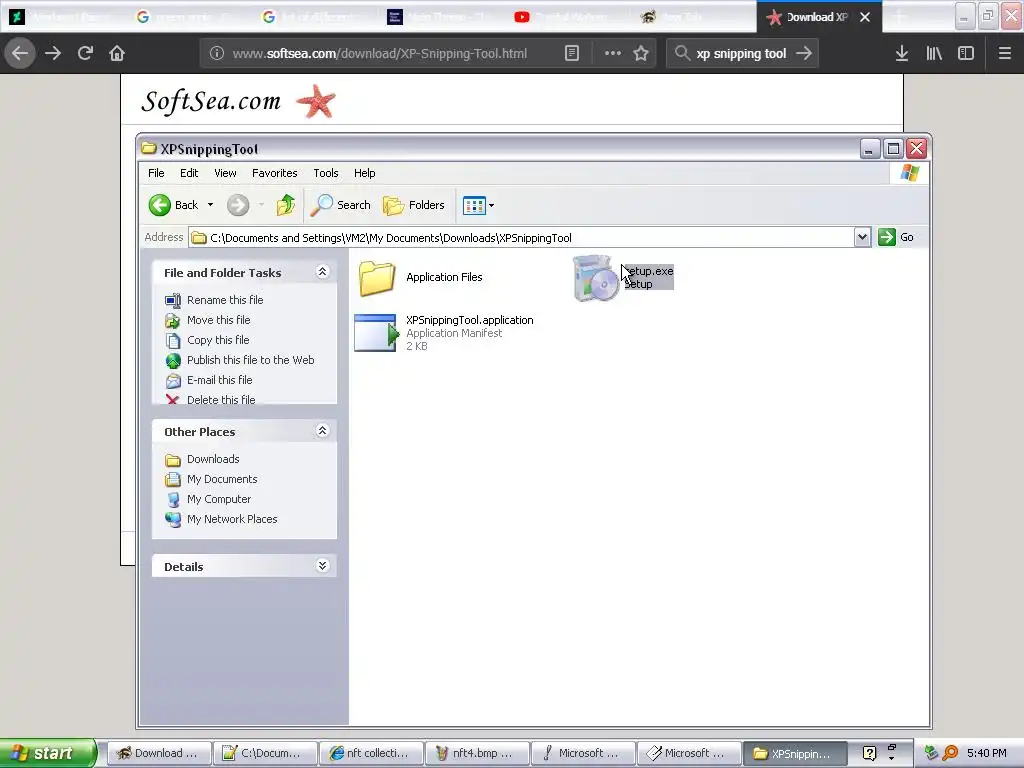This screenshot has height=768, width=1024.
Task: Open Firefox downloads panel
Action: click(x=902, y=54)
